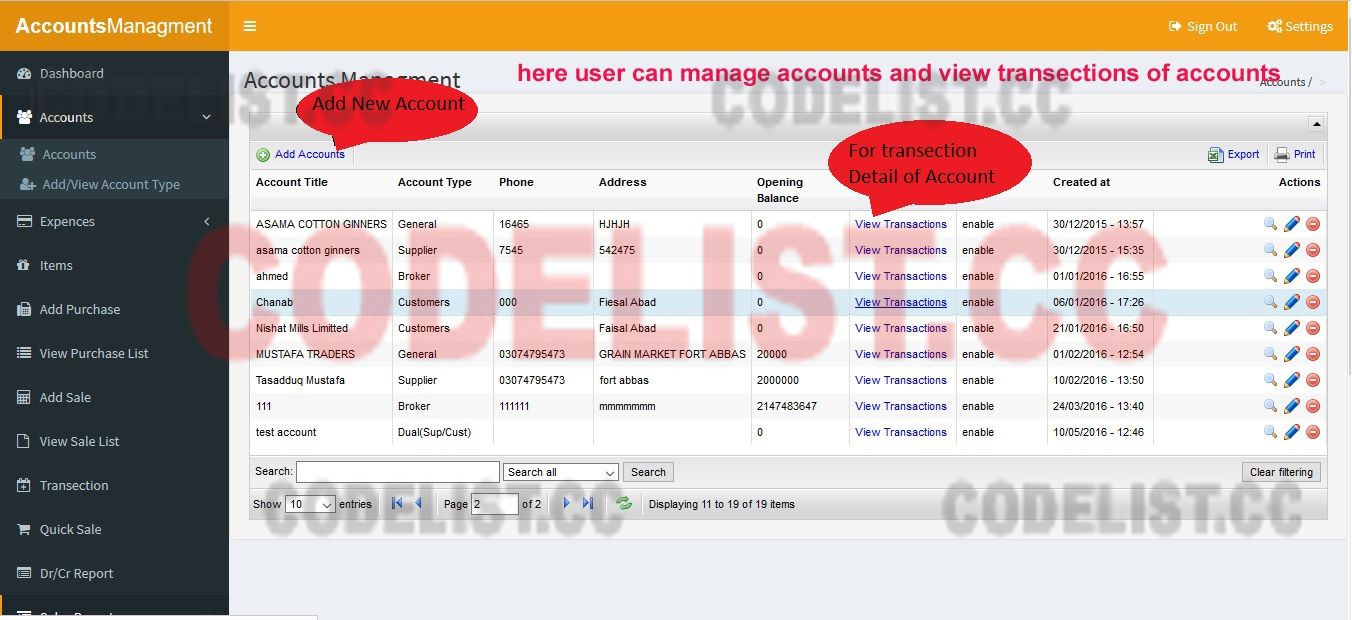Sort by Created at column
Image resolution: width=1352 pixels, height=620 pixels.
pos(1081,182)
